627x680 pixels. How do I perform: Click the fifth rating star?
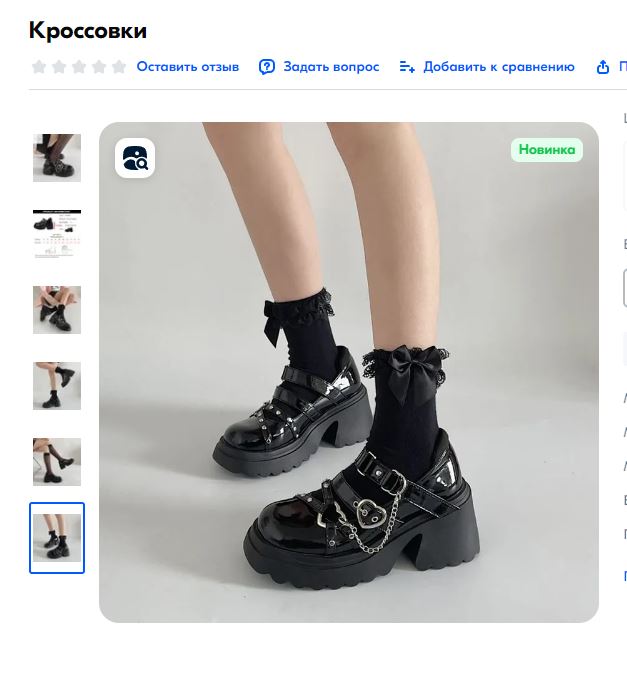(119, 67)
